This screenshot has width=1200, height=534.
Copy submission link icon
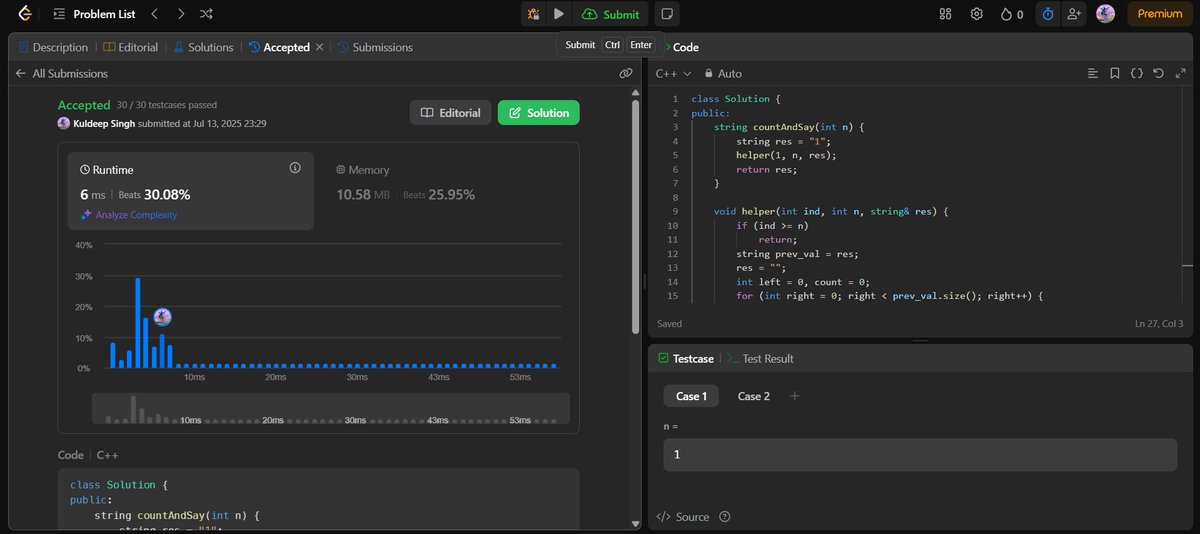(626, 73)
